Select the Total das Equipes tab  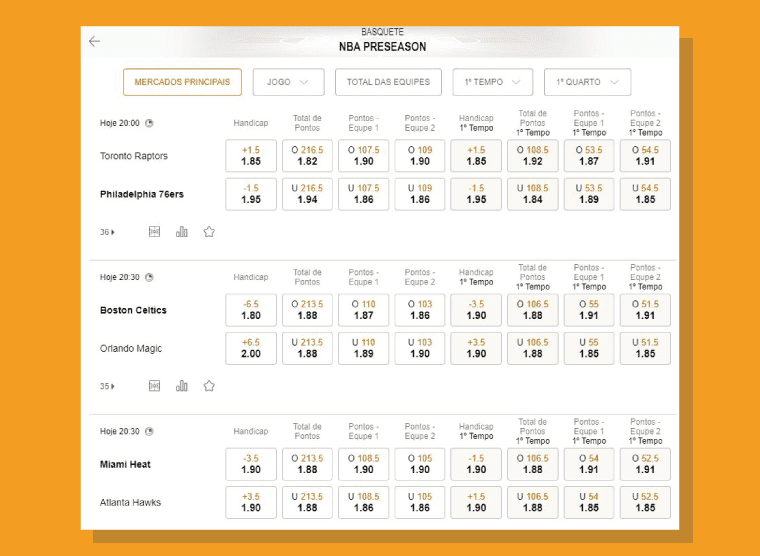pos(388,82)
